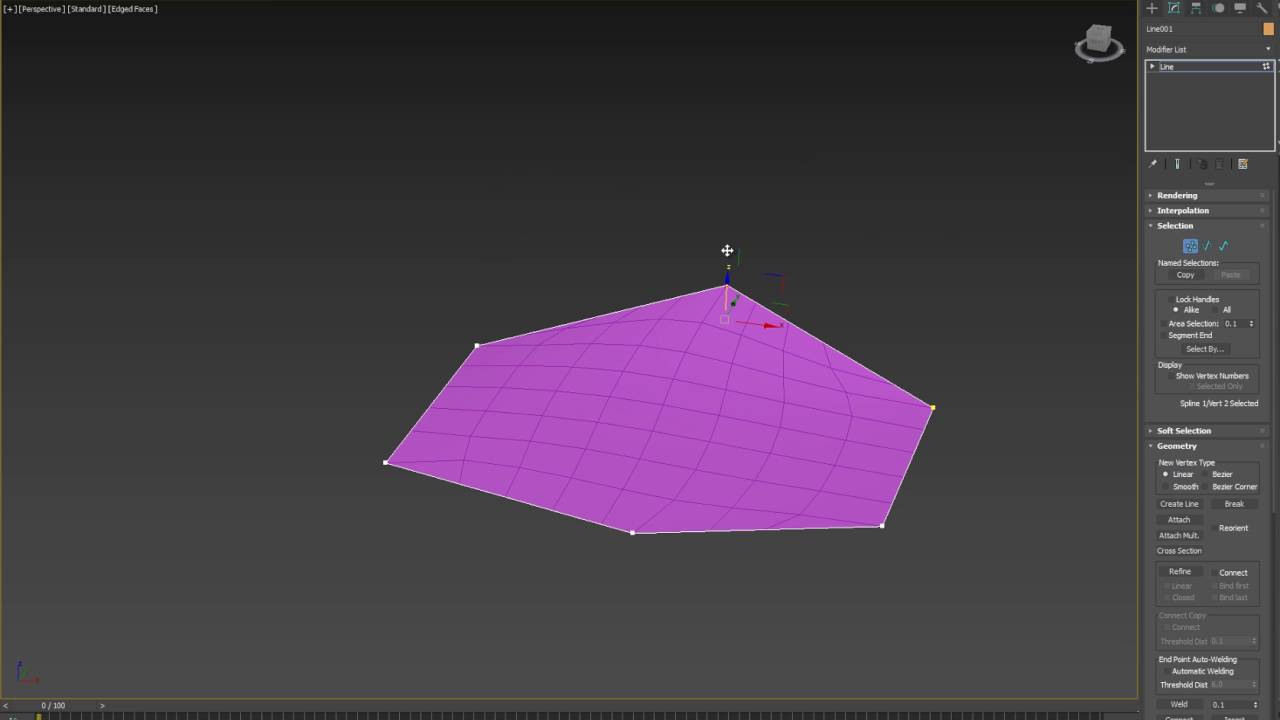The width and height of the screenshot is (1280, 720).
Task: Open the Modify command panel tab
Action: pos(1174,8)
